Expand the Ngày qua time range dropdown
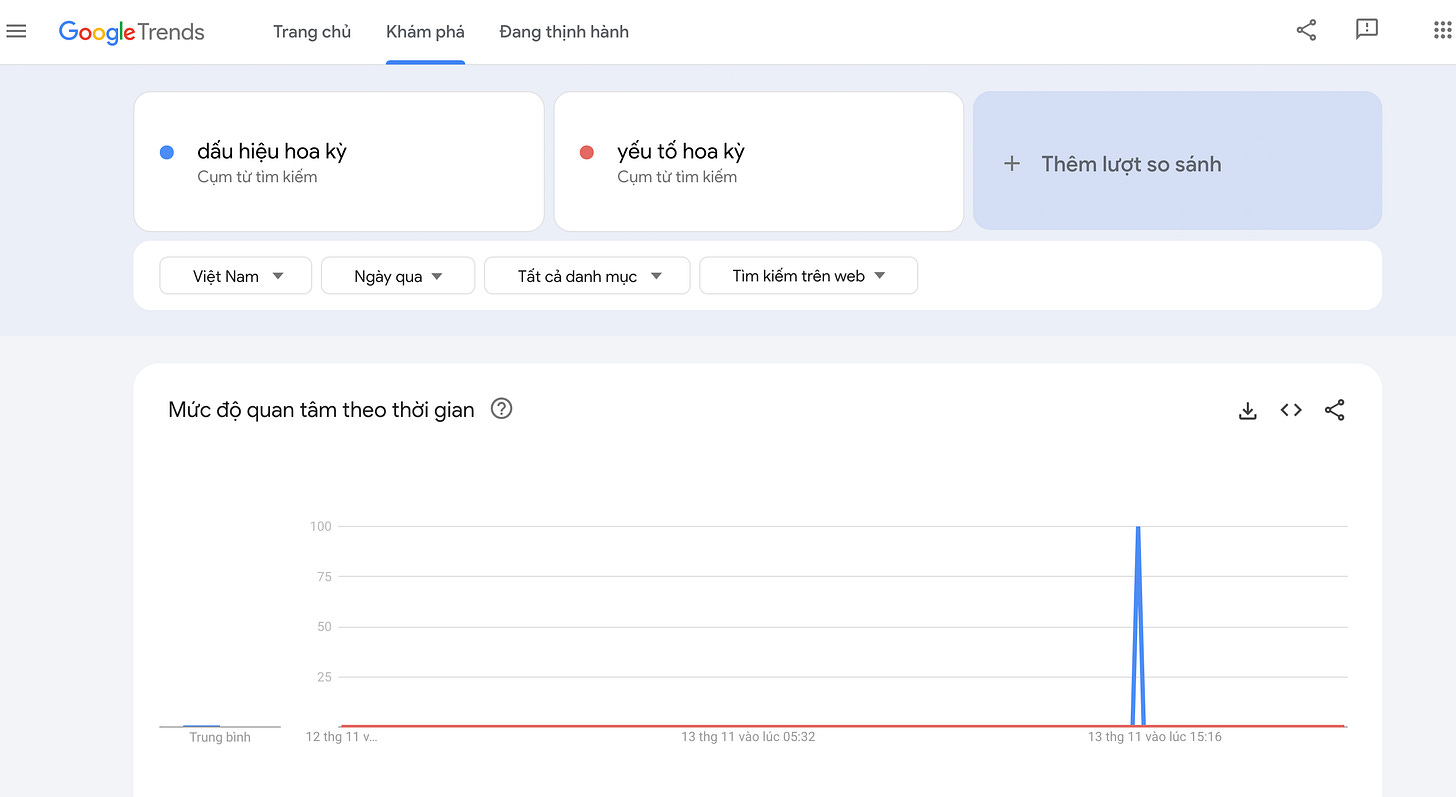This screenshot has width=1456, height=797. 398,276
